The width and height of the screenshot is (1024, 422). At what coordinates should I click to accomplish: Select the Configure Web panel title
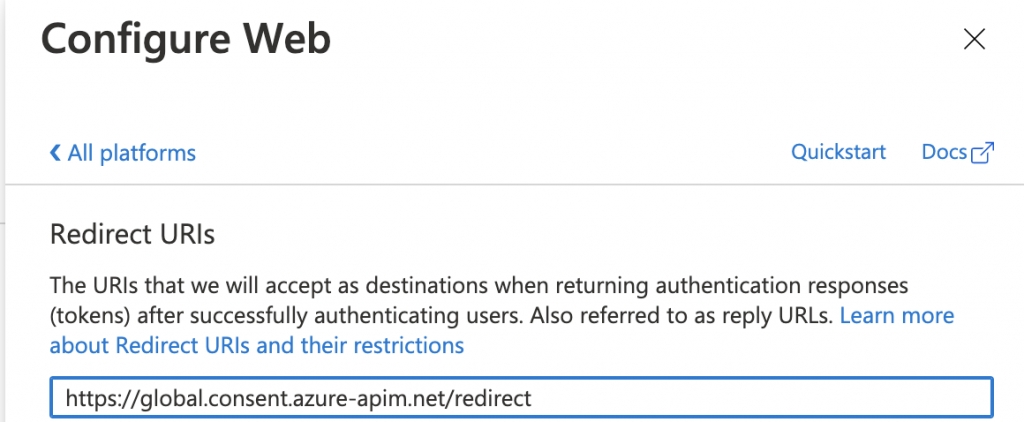(x=186, y=39)
